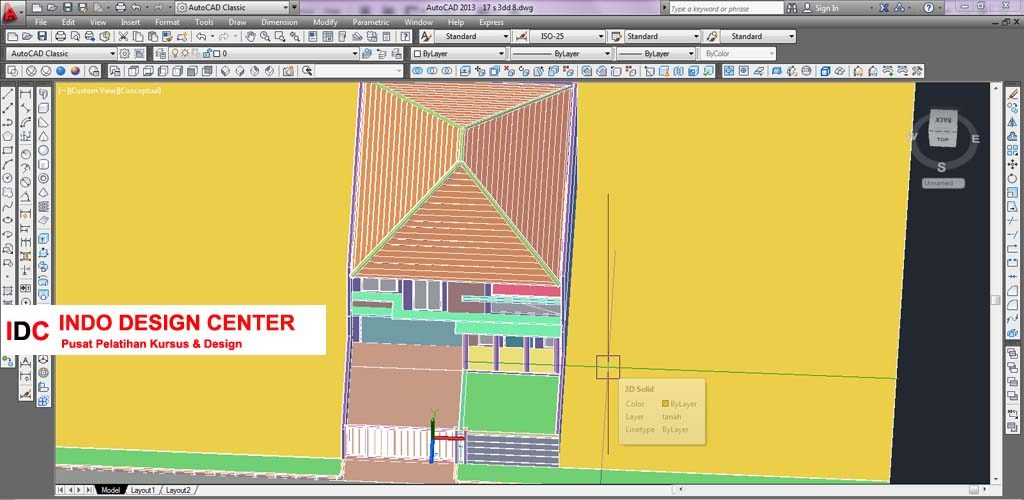1024x500 pixels.
Task: Select the Line tool in Draw toolbar
Action: (8, 95)
